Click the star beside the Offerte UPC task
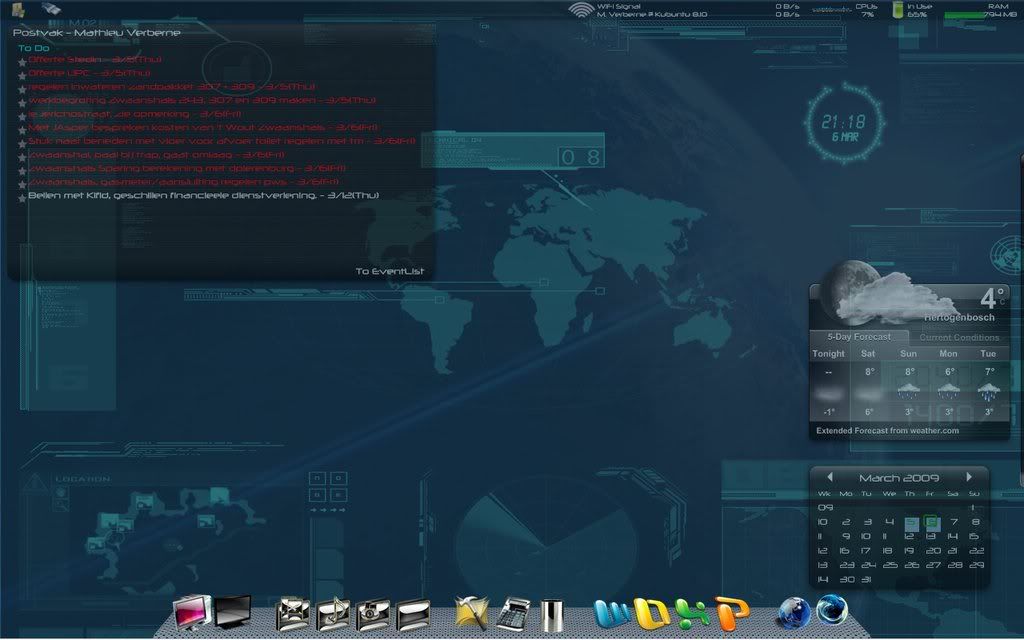 [x=22, y=74]
